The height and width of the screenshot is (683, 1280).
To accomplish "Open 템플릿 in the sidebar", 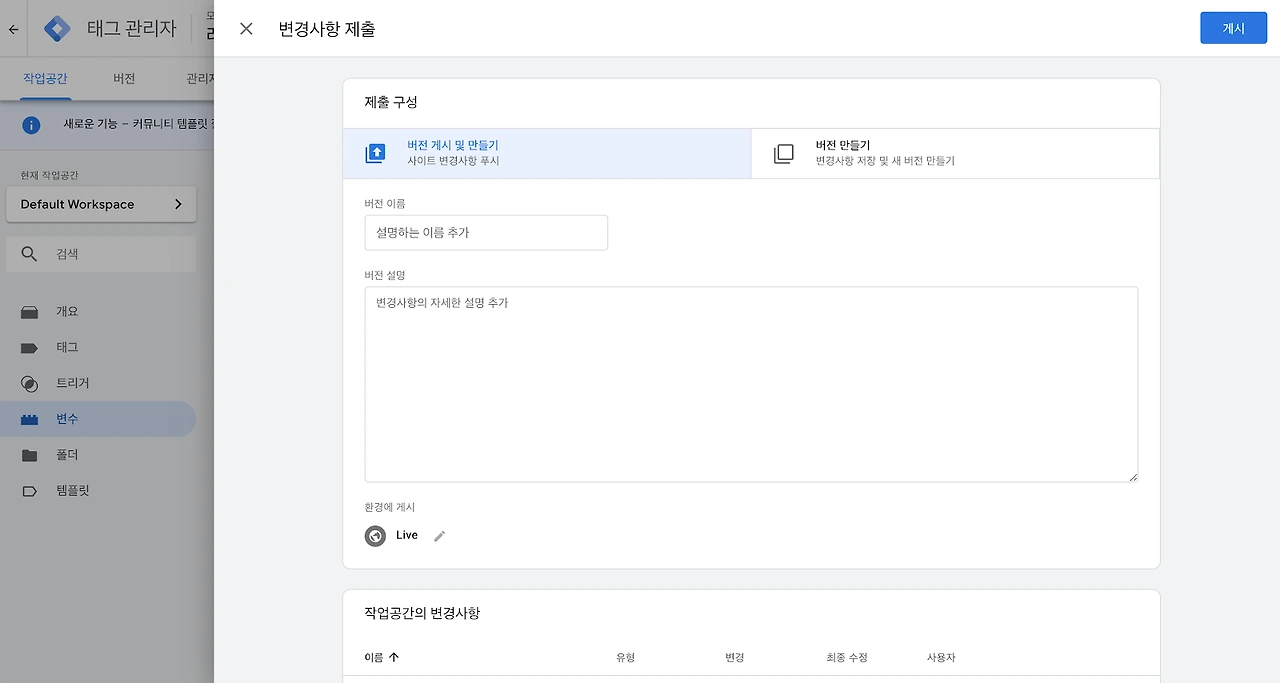I will coord(98,491).
